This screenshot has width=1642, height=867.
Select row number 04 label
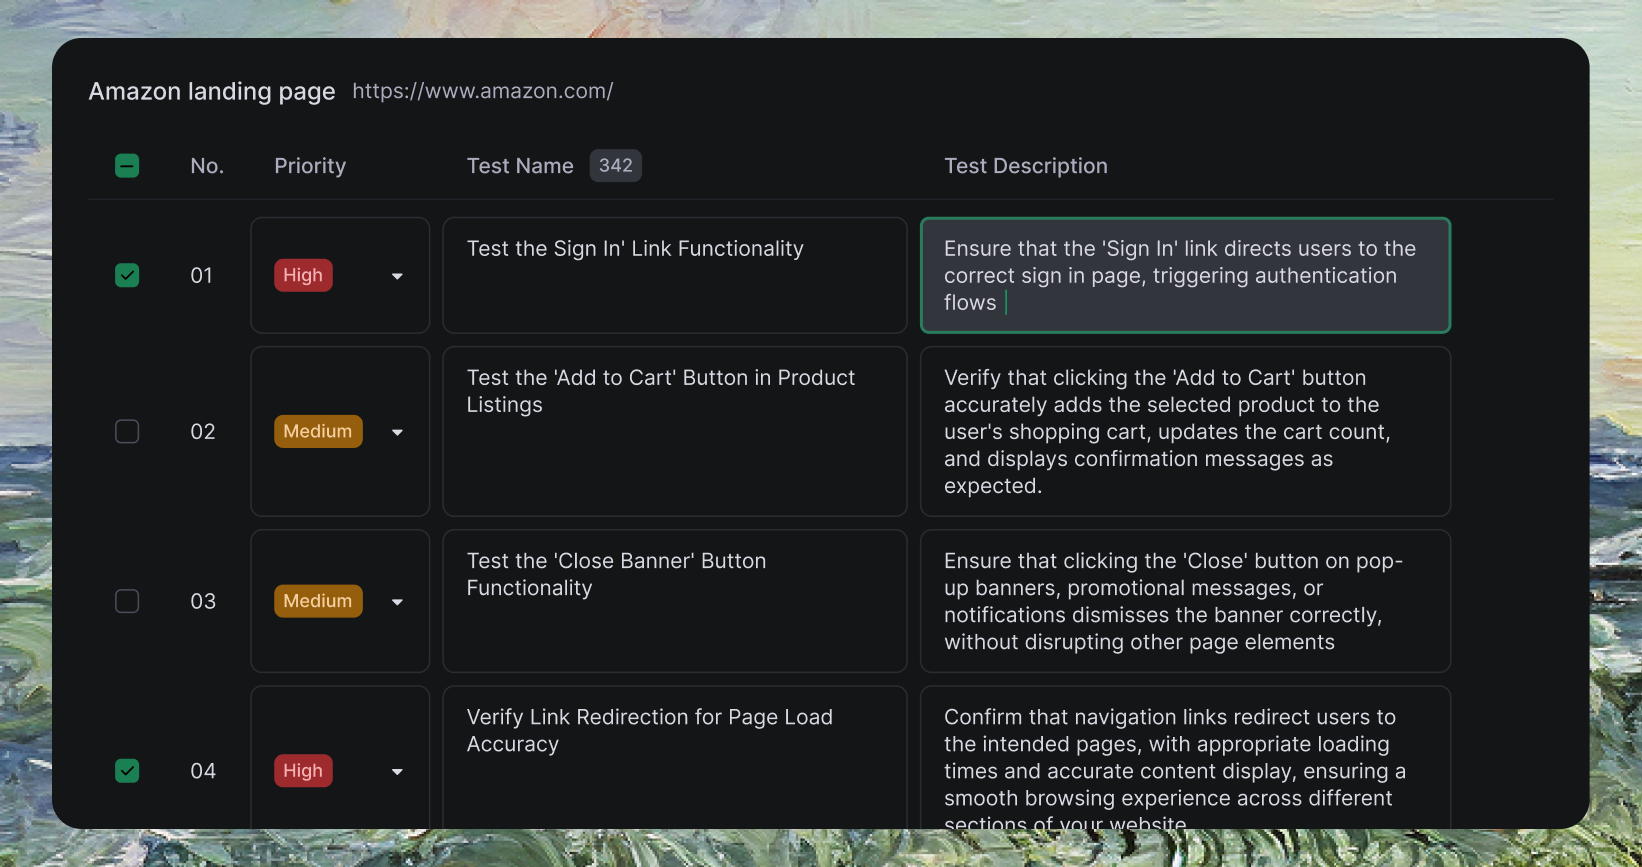click(203, 771)
